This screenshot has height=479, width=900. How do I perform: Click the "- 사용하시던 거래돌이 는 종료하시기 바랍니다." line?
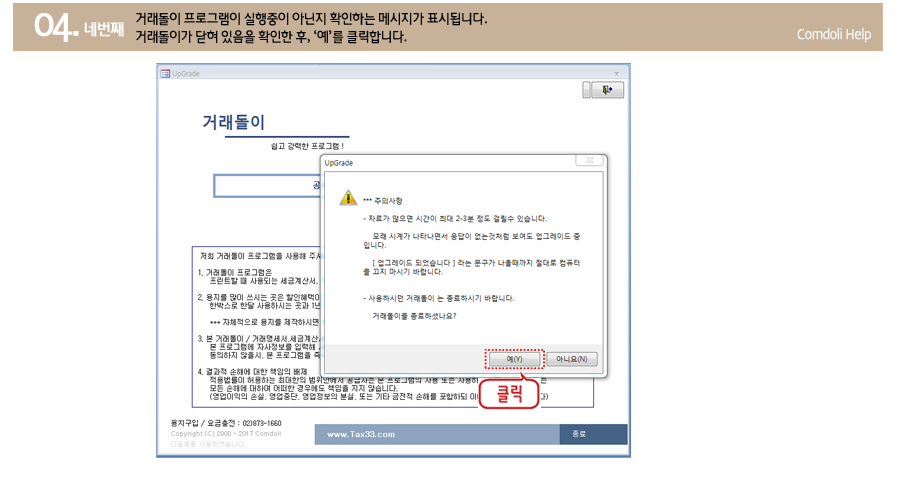click(439, 298)
